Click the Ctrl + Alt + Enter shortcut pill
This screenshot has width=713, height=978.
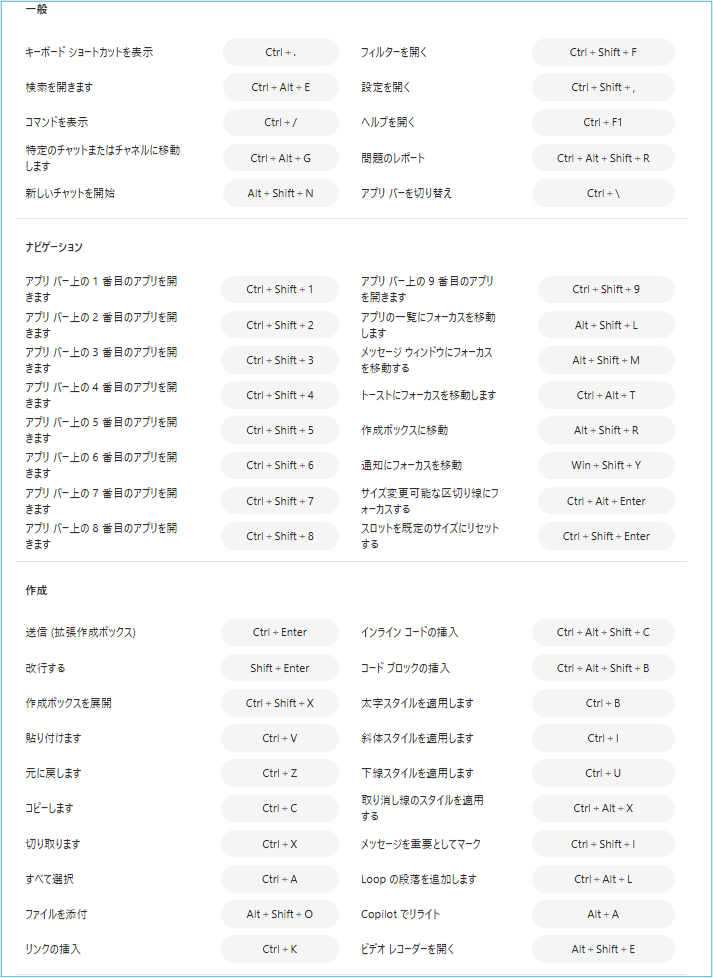click(606, 501)
